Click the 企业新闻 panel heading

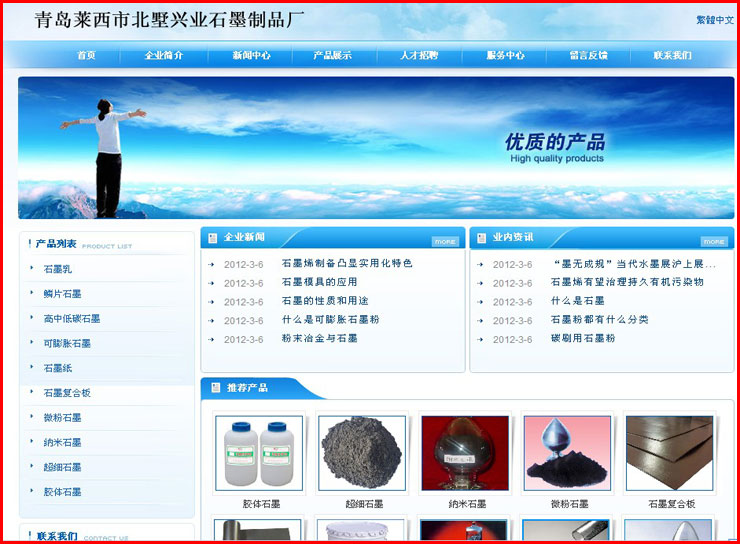244,237
